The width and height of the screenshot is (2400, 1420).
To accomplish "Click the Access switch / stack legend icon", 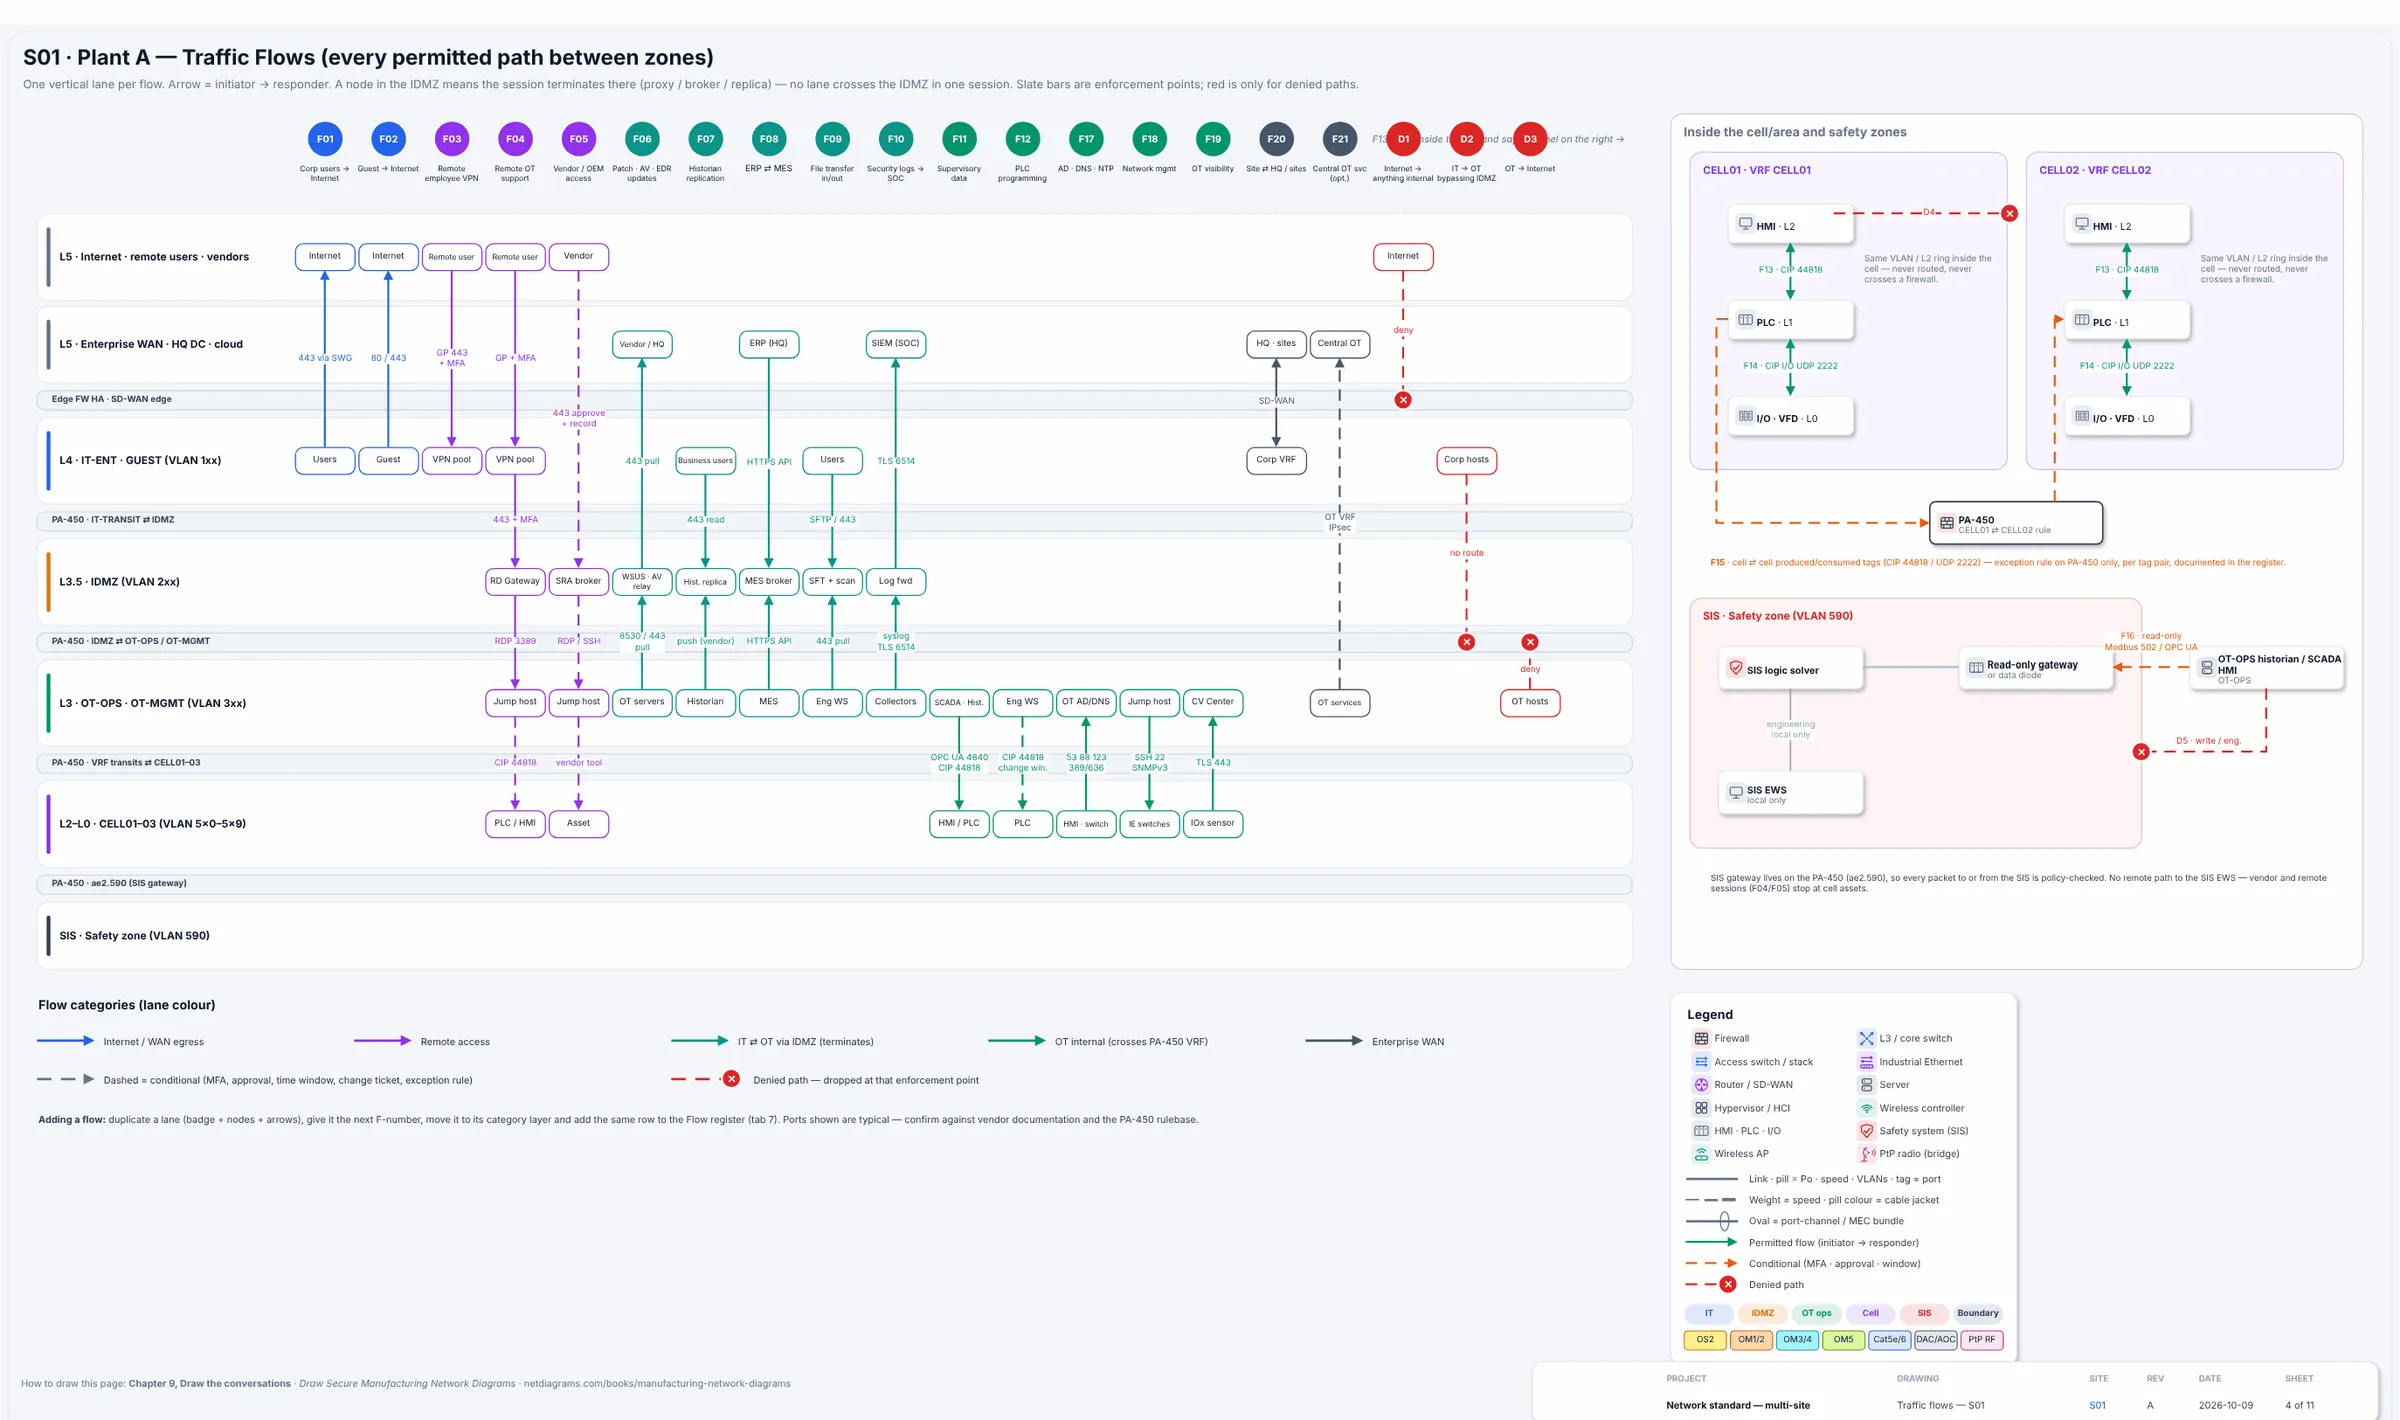I will click(x=1701, y=1062).
